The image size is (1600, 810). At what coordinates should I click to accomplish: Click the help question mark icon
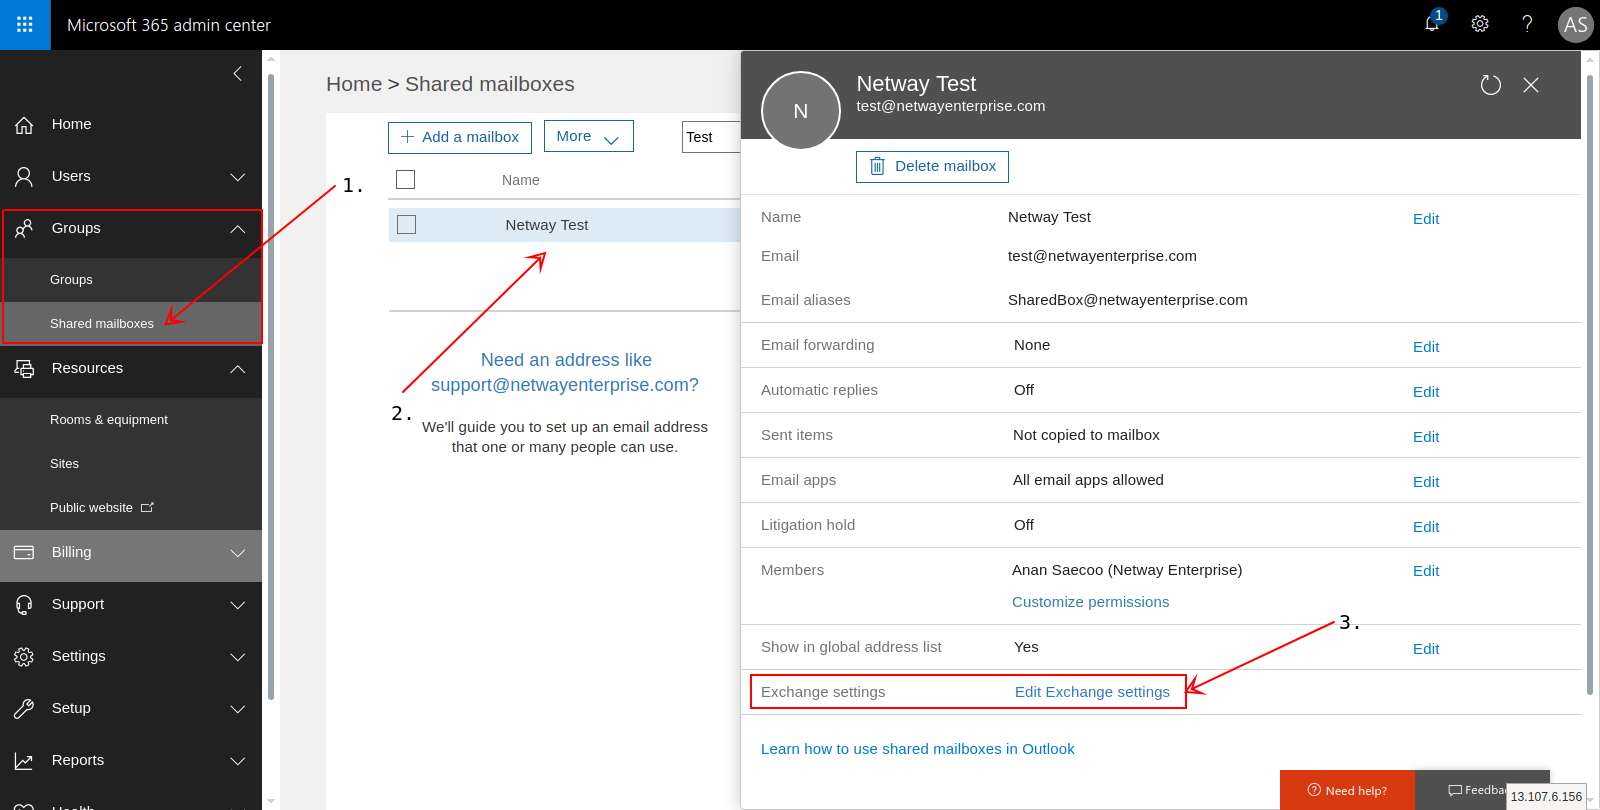point(1527,24)
